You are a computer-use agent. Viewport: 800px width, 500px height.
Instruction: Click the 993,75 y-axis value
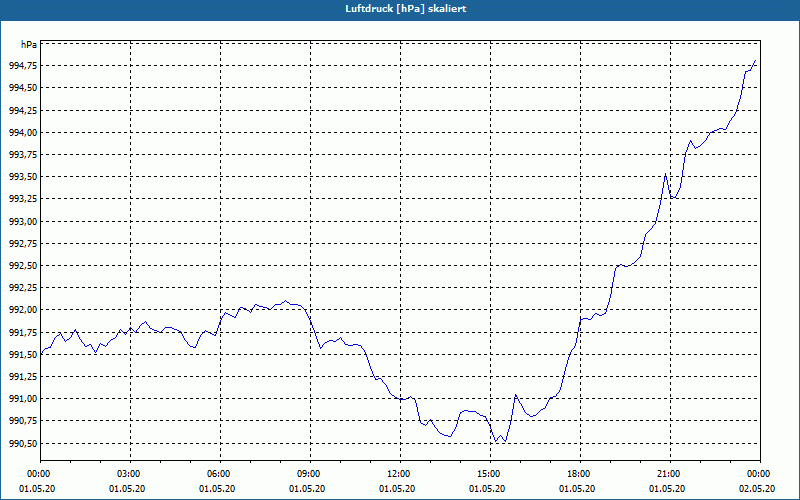pyautogui.click(x=23, y=155)
